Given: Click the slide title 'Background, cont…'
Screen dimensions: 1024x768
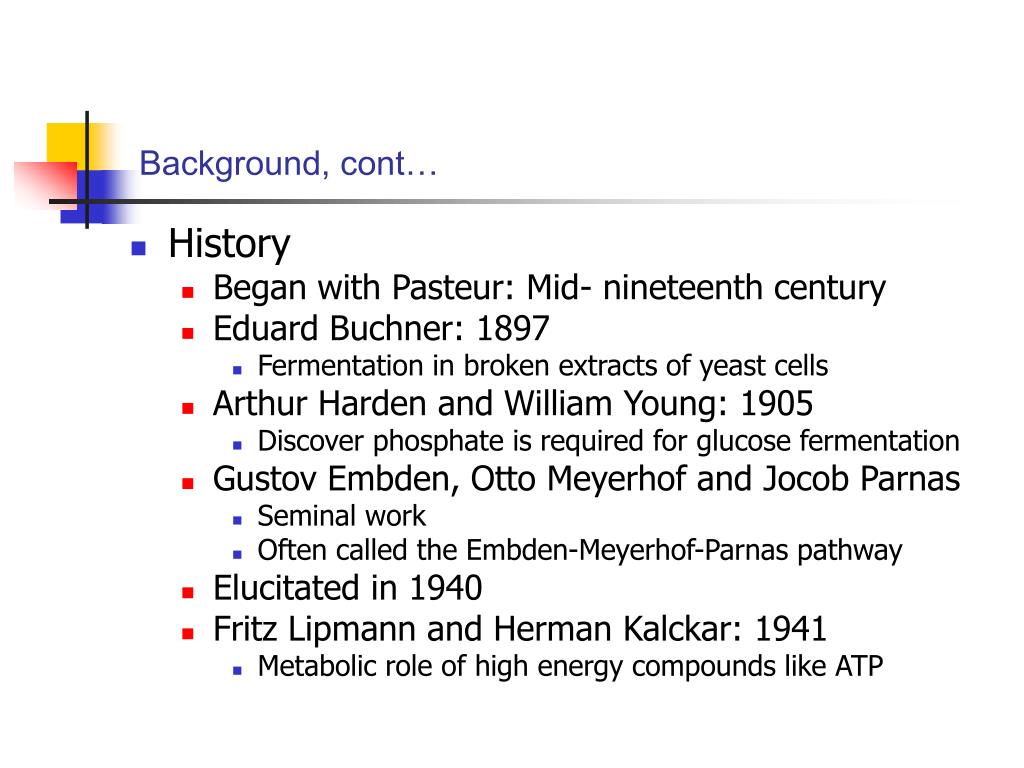Looking at the screenshot, I should [x=288, y=163].
